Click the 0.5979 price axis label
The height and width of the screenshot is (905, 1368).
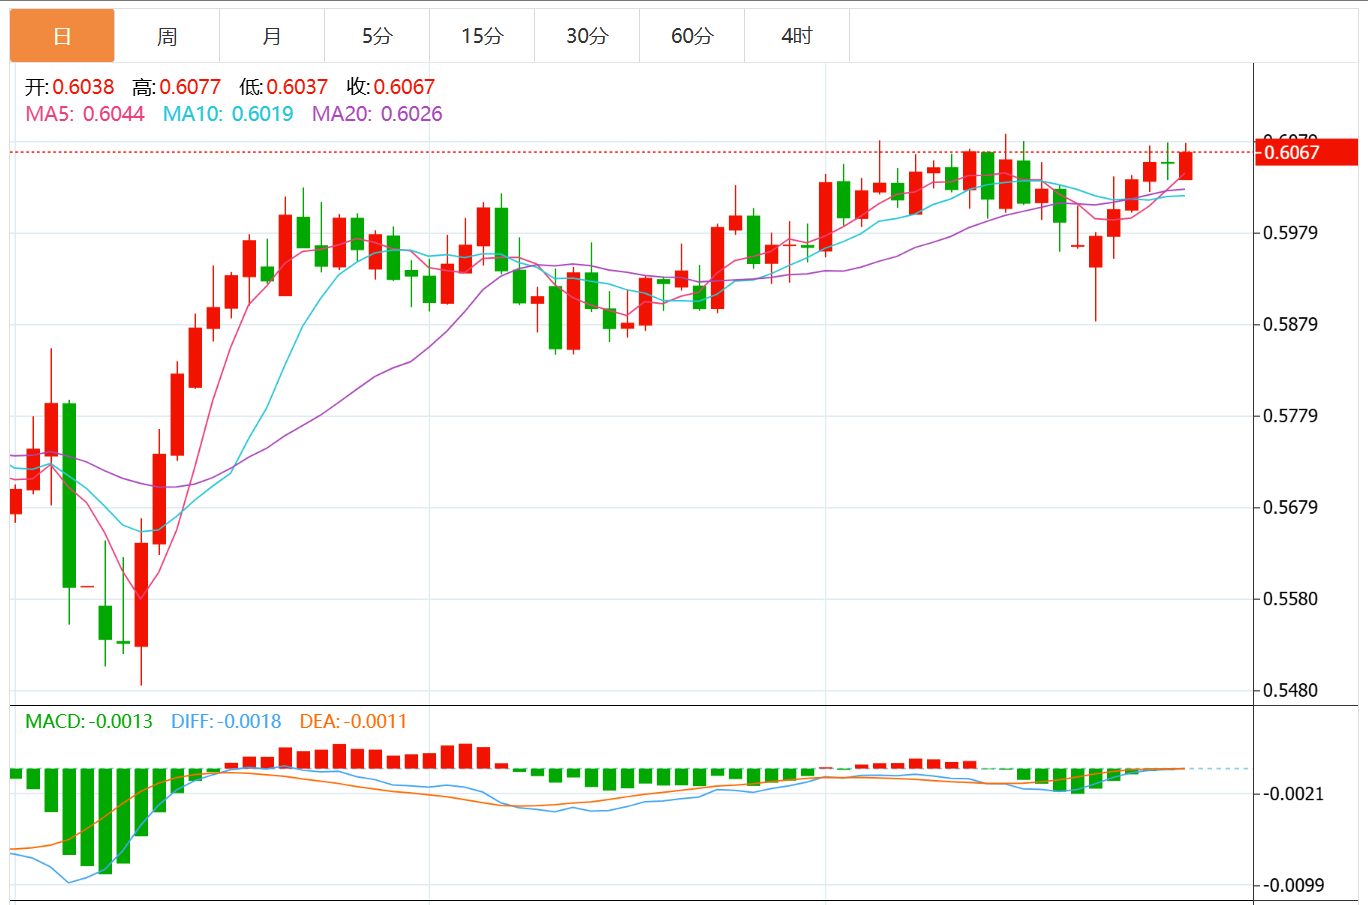(1291, 233)
